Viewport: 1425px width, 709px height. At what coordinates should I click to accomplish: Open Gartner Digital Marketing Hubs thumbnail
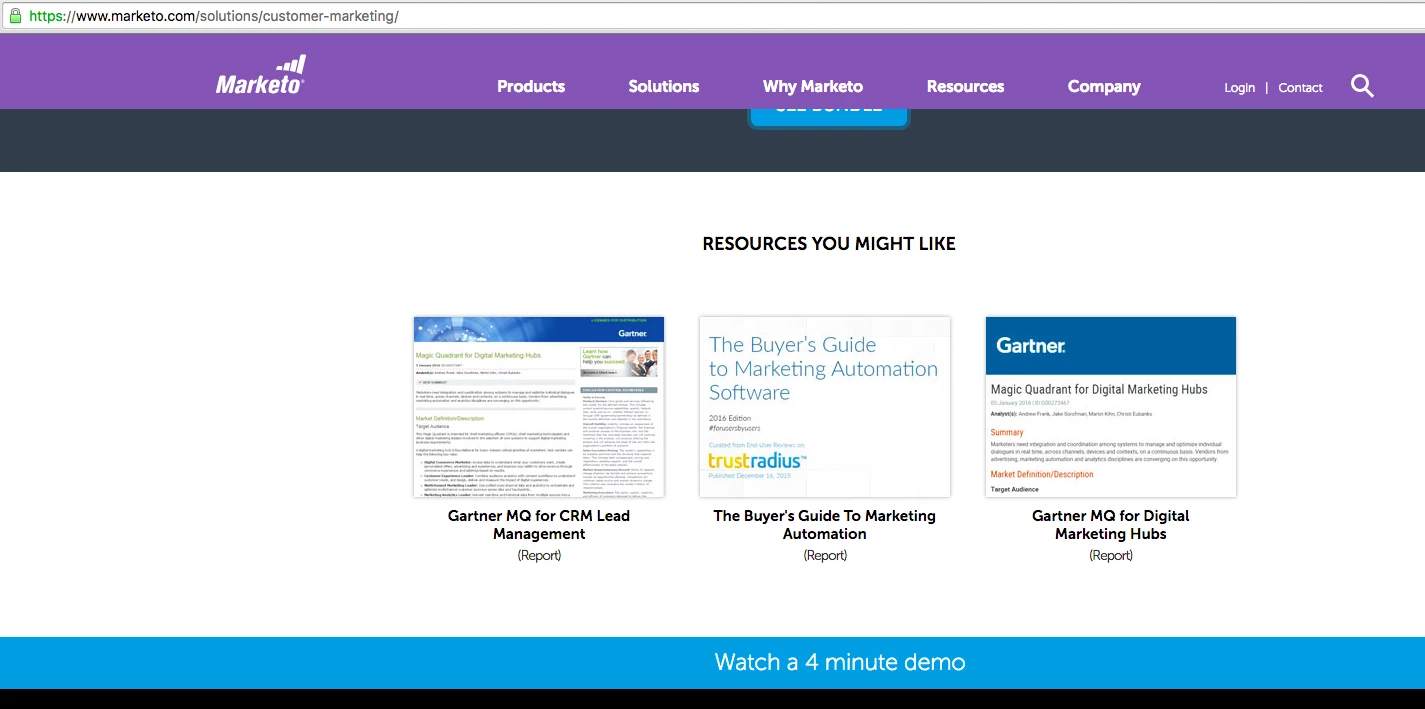click(1111, 407)
